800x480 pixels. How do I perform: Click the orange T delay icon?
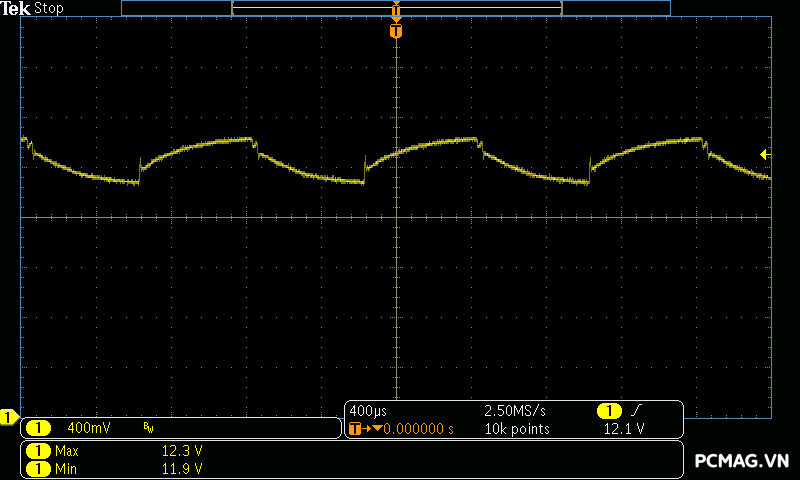coord(355,429)
